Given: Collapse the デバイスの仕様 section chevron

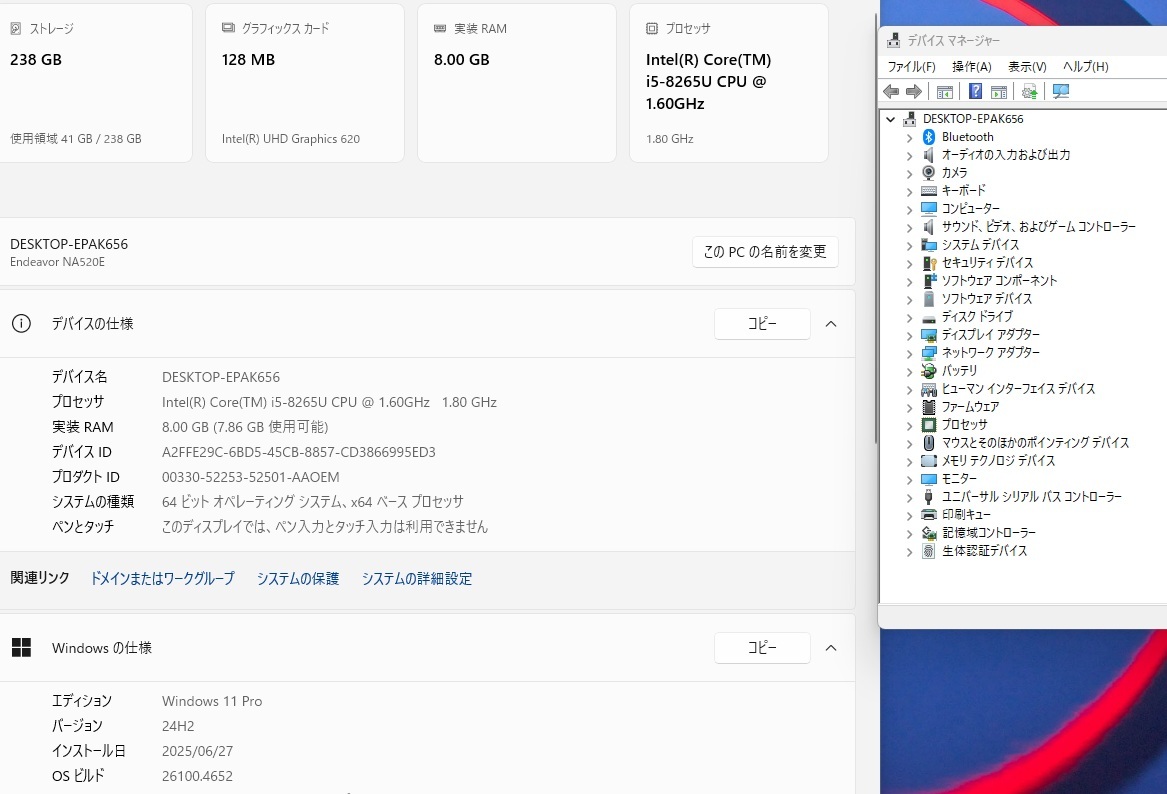Looking at the screenshot, I should coord(831,324).
